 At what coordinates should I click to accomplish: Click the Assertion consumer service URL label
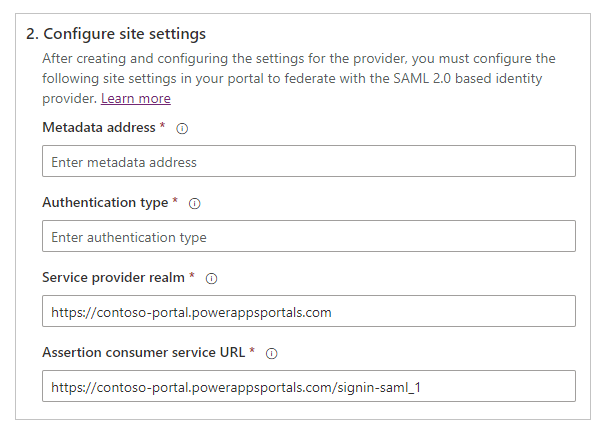tap(143, 352)
